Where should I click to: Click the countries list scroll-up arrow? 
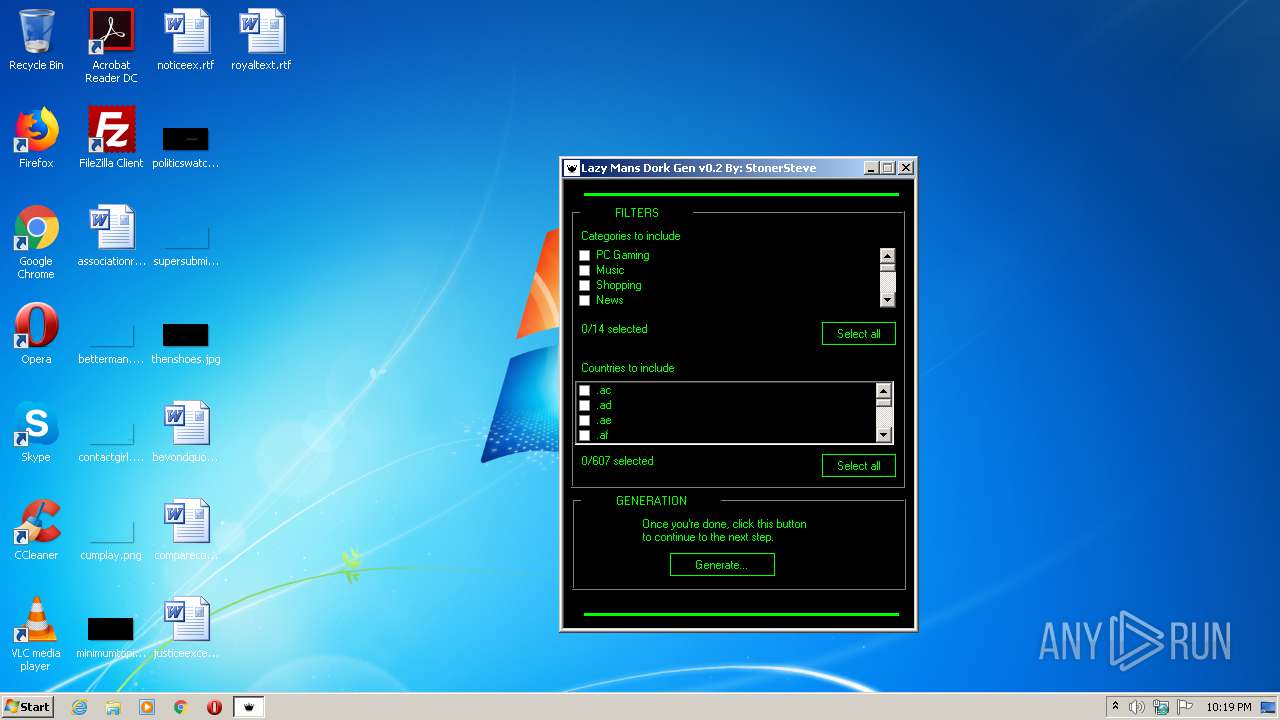point(883,391)
